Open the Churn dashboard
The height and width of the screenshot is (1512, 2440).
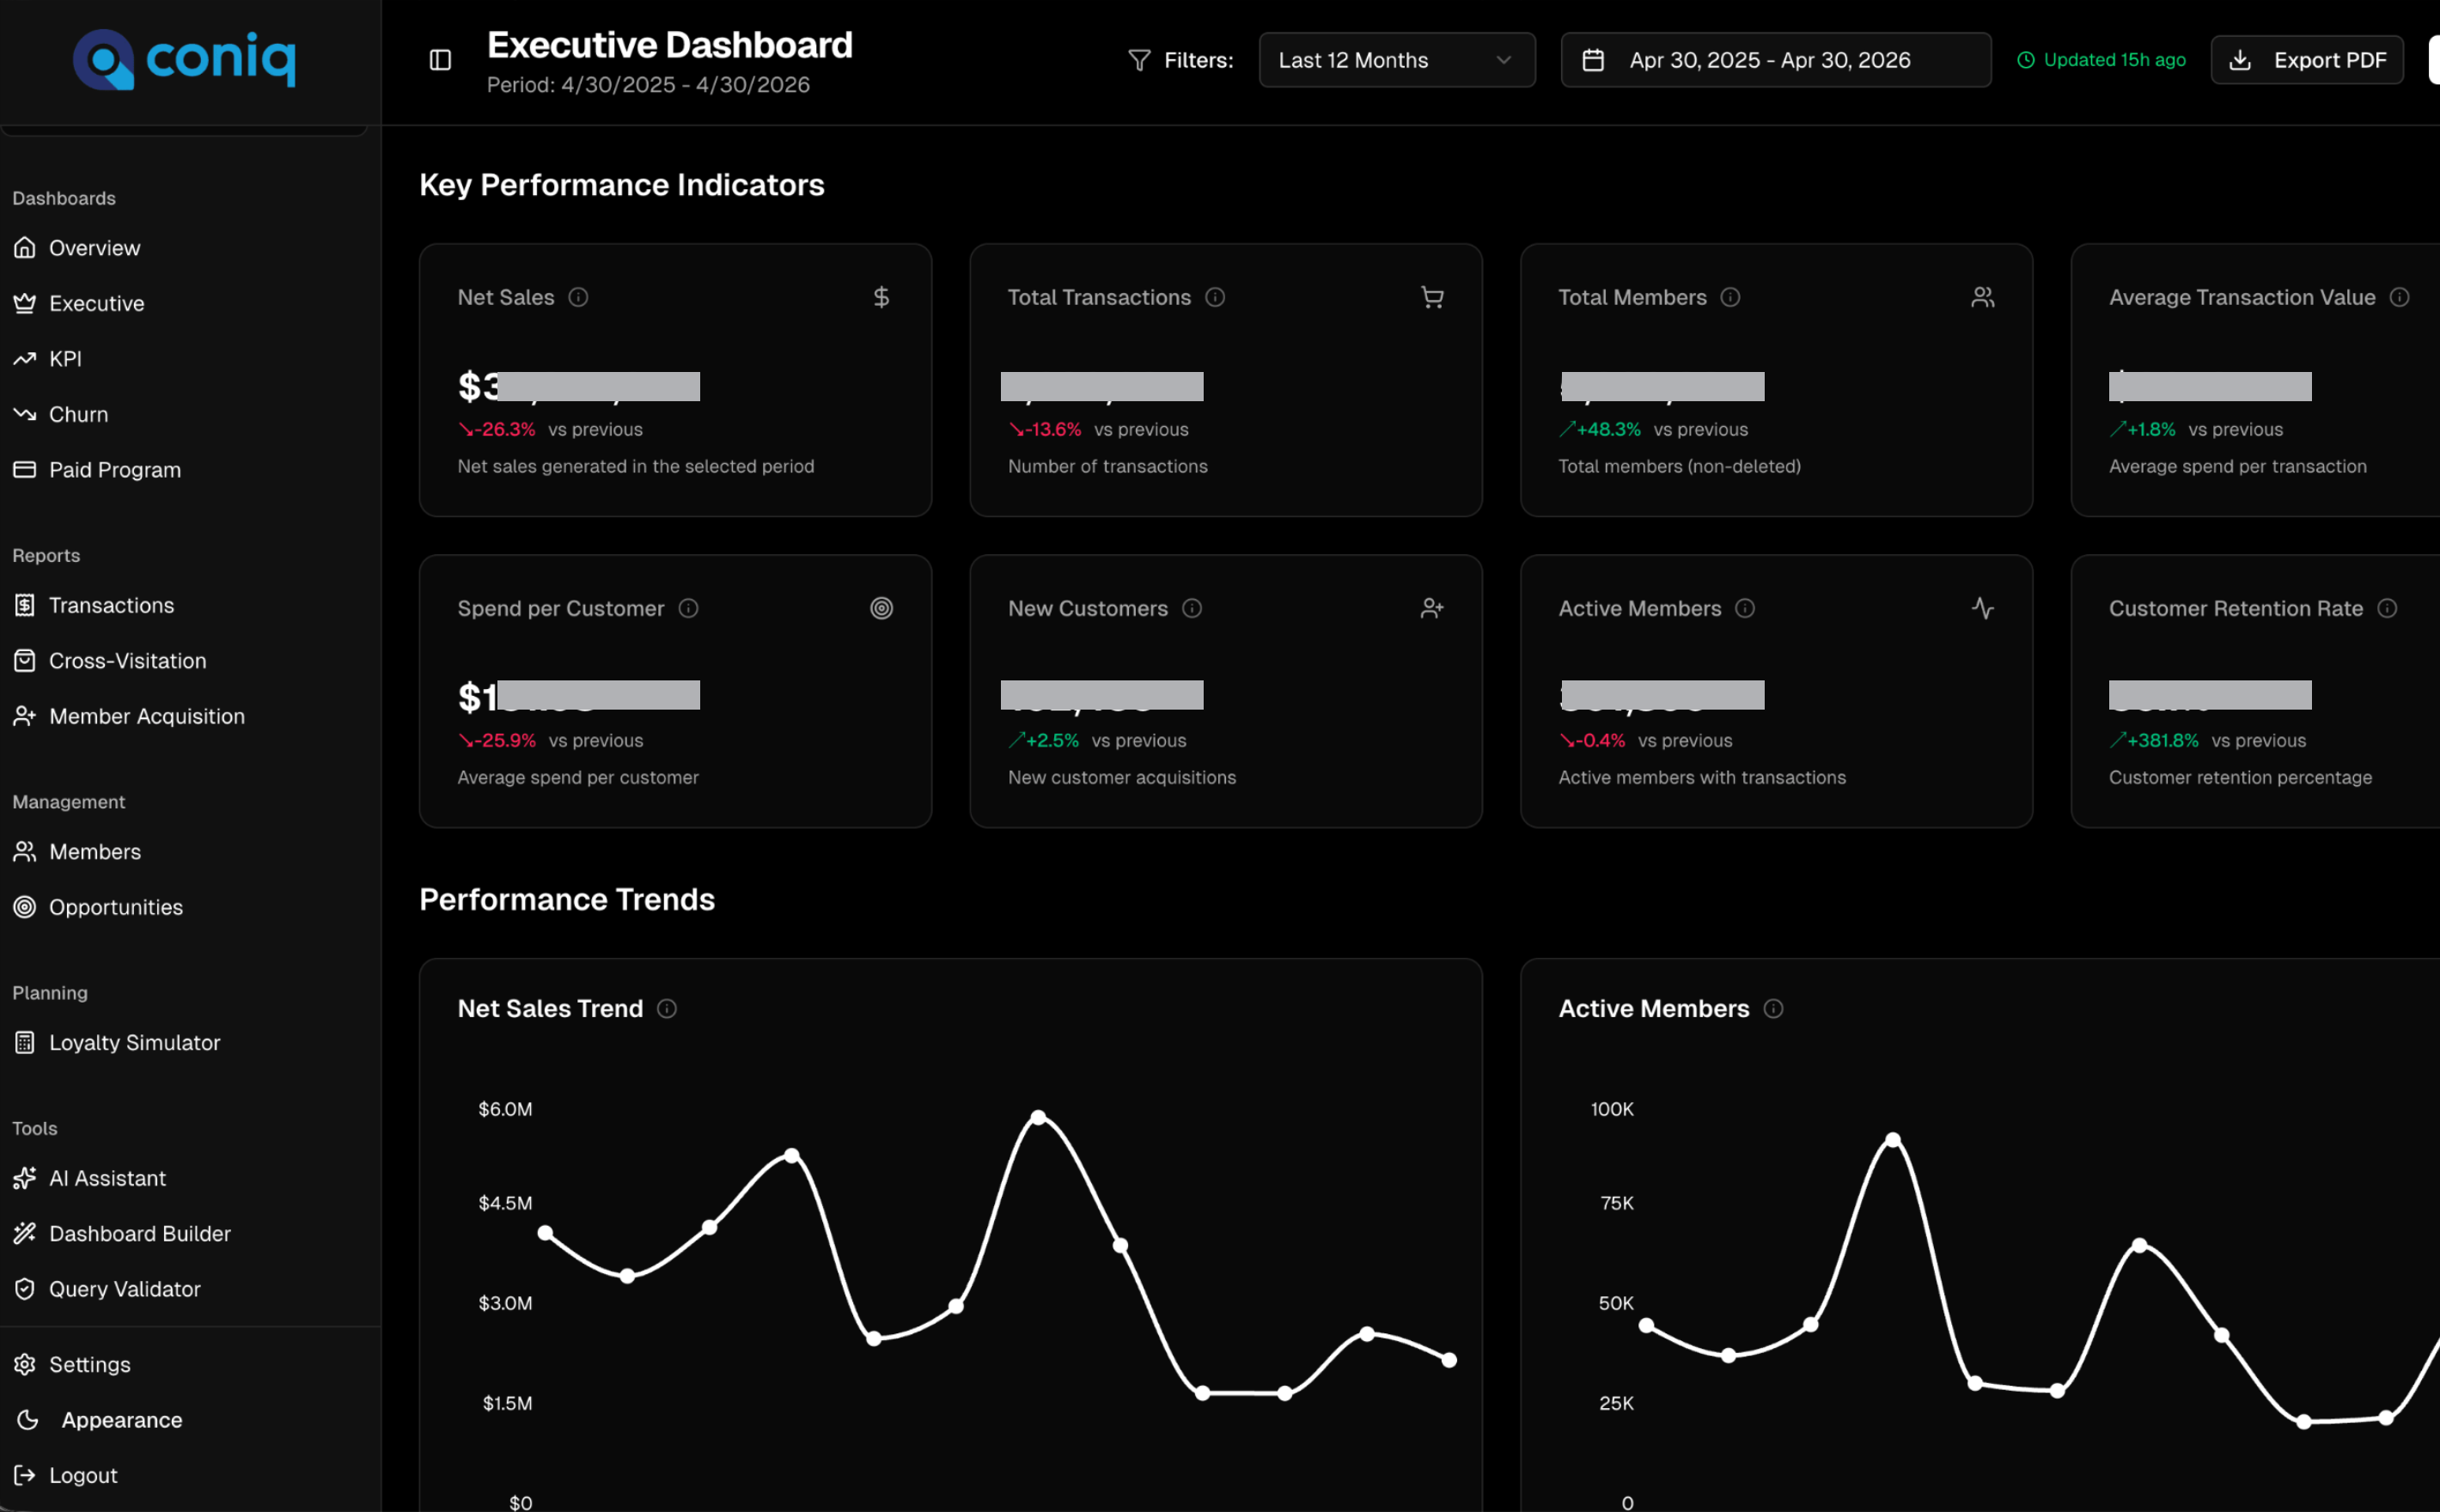[x=78, y=414]
